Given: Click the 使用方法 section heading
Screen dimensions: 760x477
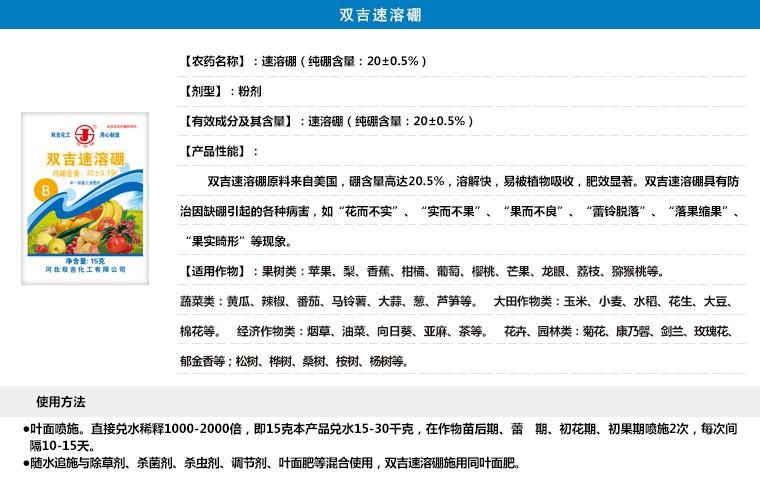Looking at the screenshot, I should (x=61, y=402).
